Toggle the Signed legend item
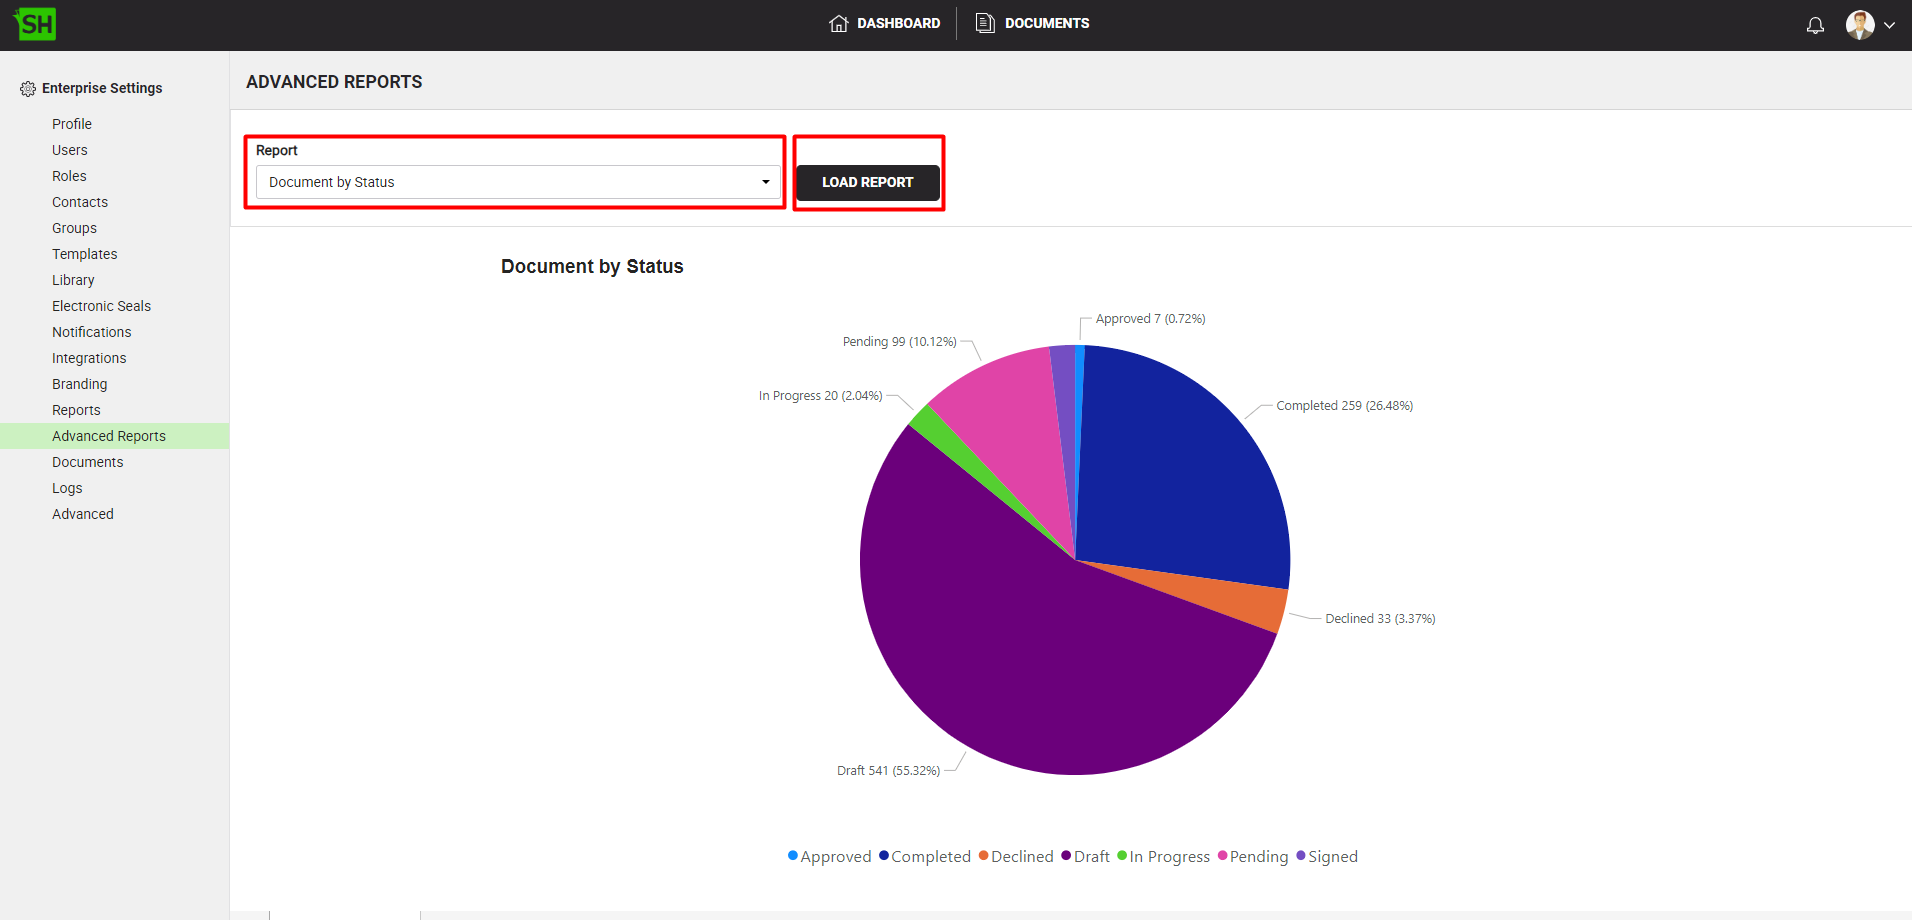1912x920 pixels. [1327, 857]
